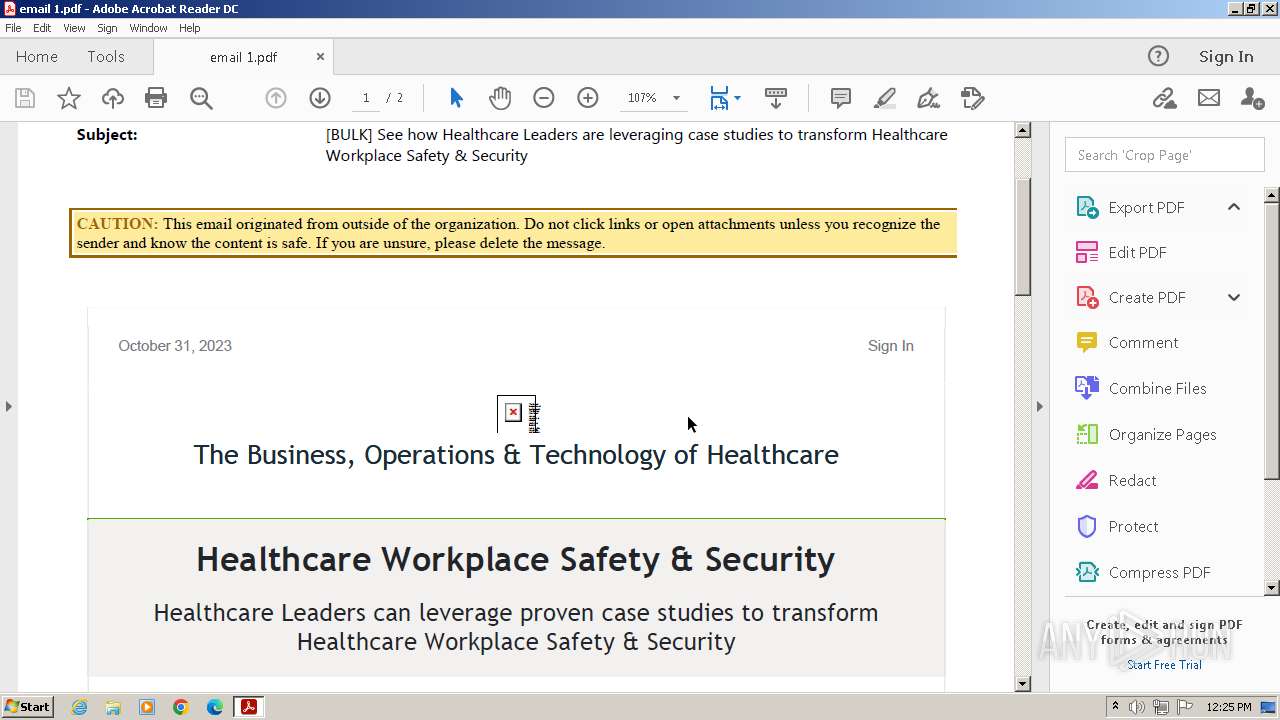The image size is (1280, 720).
Task: Open the Sign document pen icon
Action: [929, 98]
